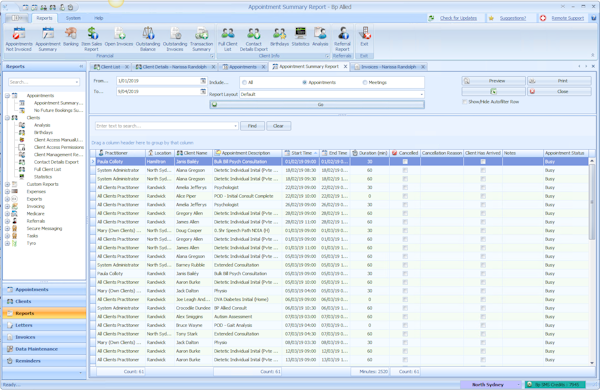The height and width of the screenshot is (390, 600).
Task: Click the export icon button below Preview
Action: pyautogui.click(x=493, y=91)
